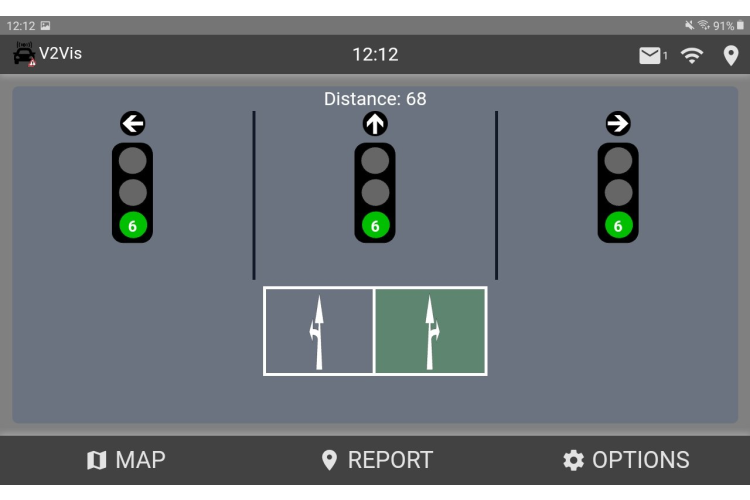
Task: Select the left lane with straight-left arrow
Action: click(x=319, y=331)
